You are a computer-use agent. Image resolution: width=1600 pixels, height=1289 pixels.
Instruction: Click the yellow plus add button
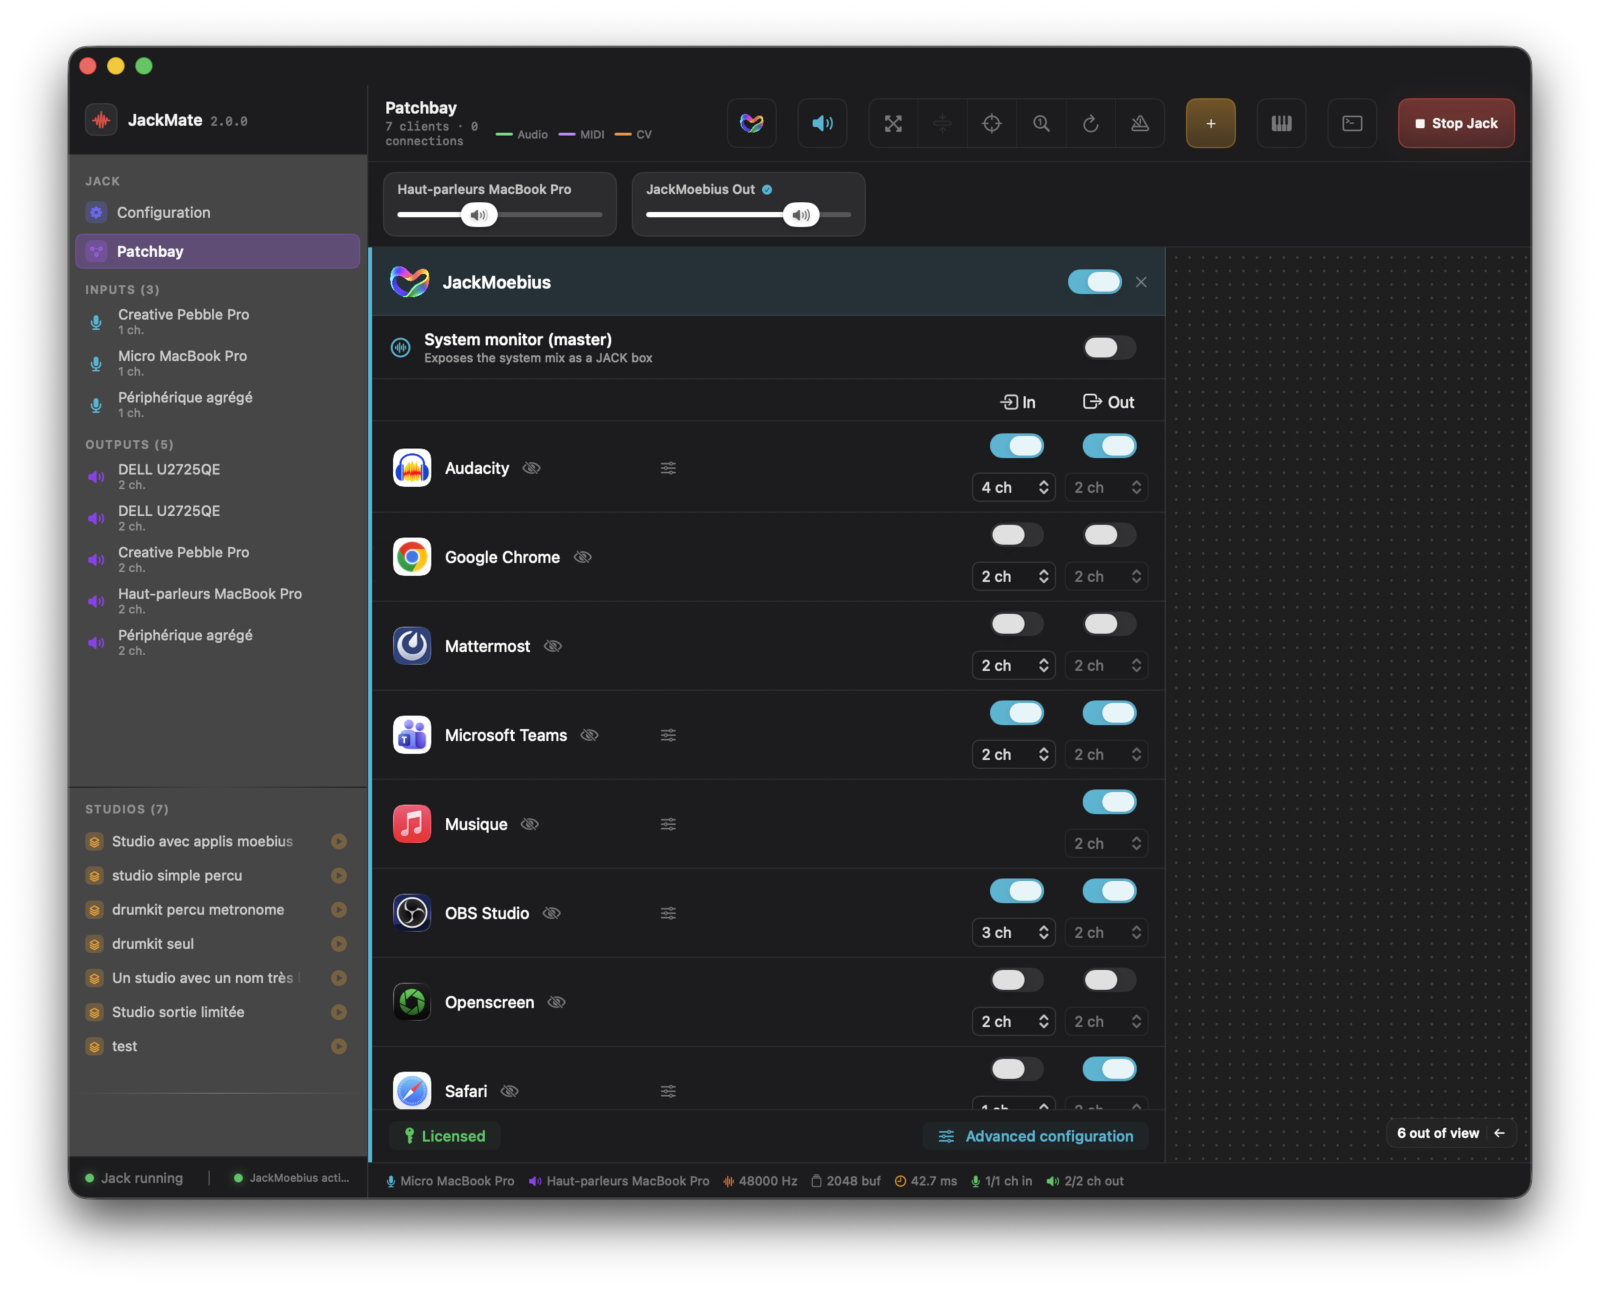pos(1210,123)
